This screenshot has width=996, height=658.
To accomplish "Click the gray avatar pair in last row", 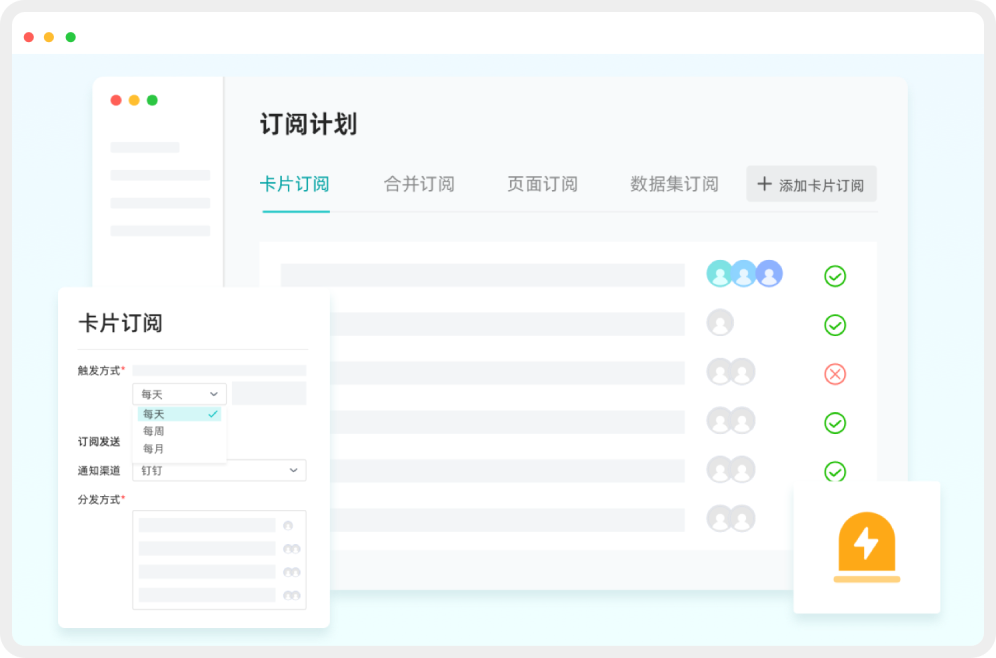I will click(x=730, y=518).
